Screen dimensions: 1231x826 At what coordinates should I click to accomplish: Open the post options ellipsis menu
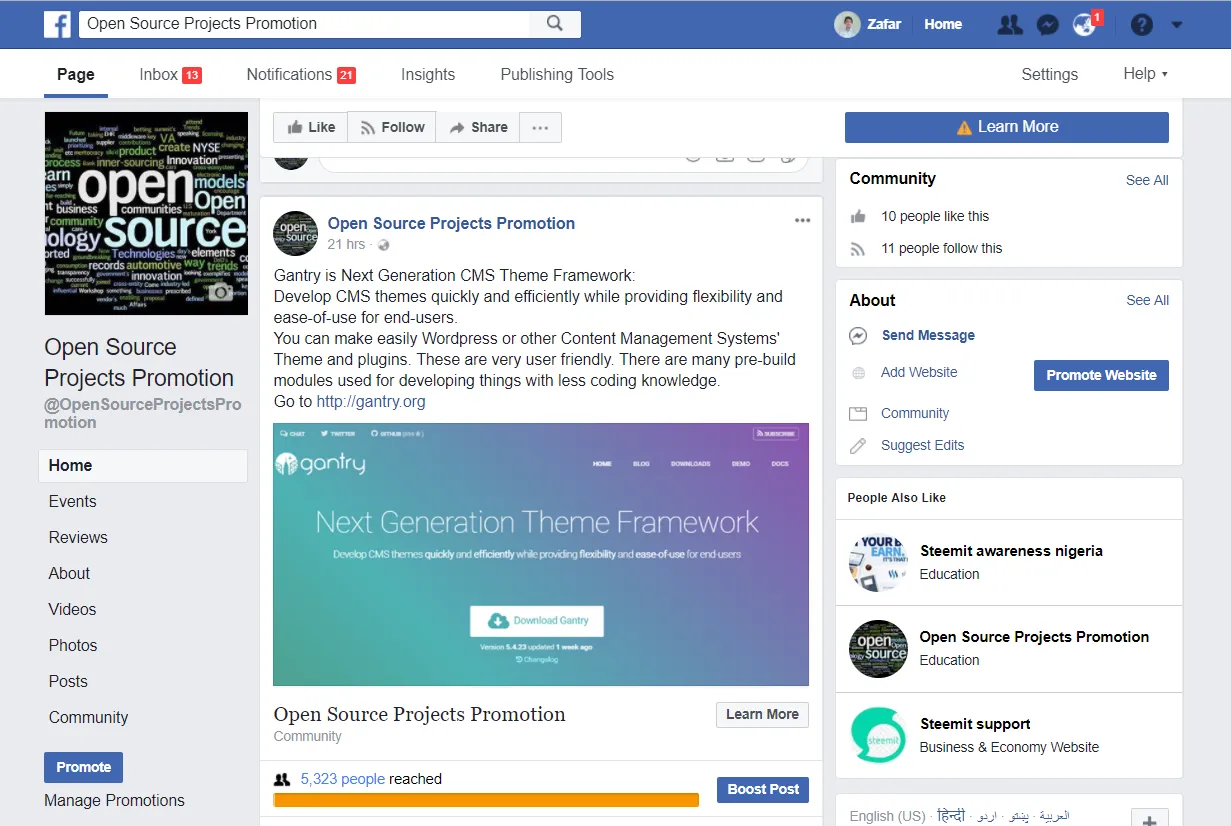coord(803,221)
